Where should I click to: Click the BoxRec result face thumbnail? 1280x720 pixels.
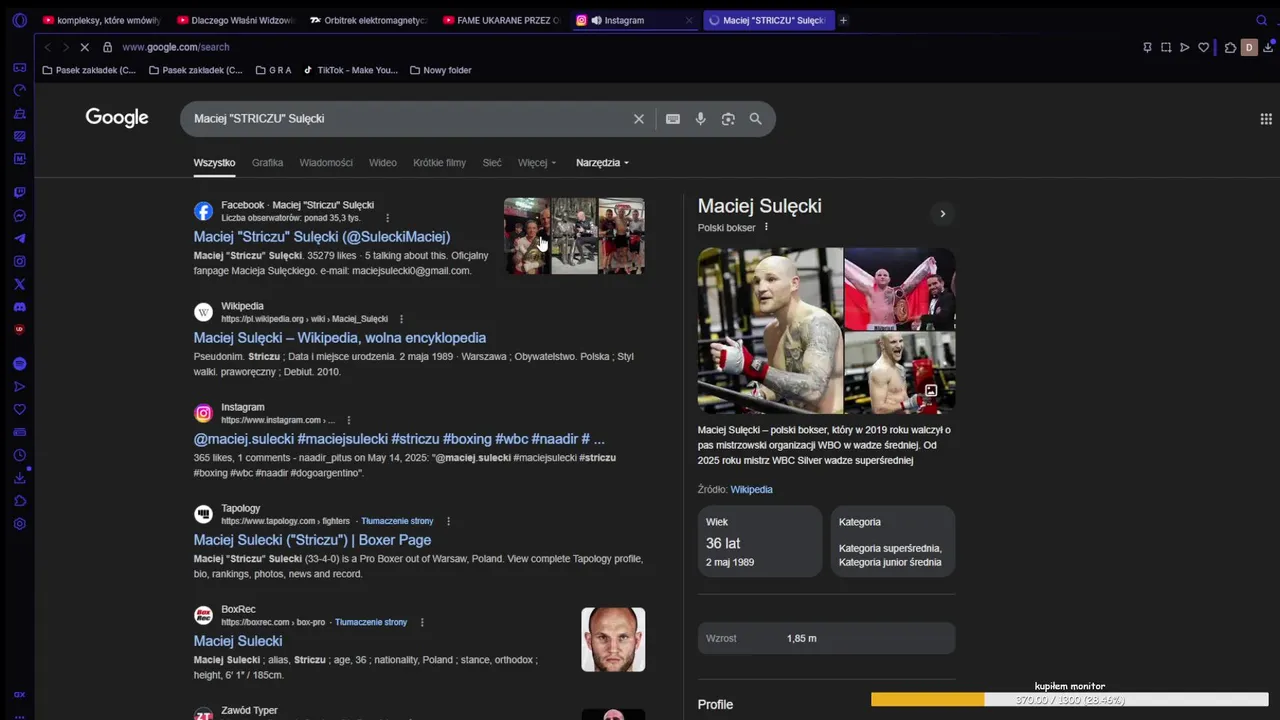[x=613, y=640]
